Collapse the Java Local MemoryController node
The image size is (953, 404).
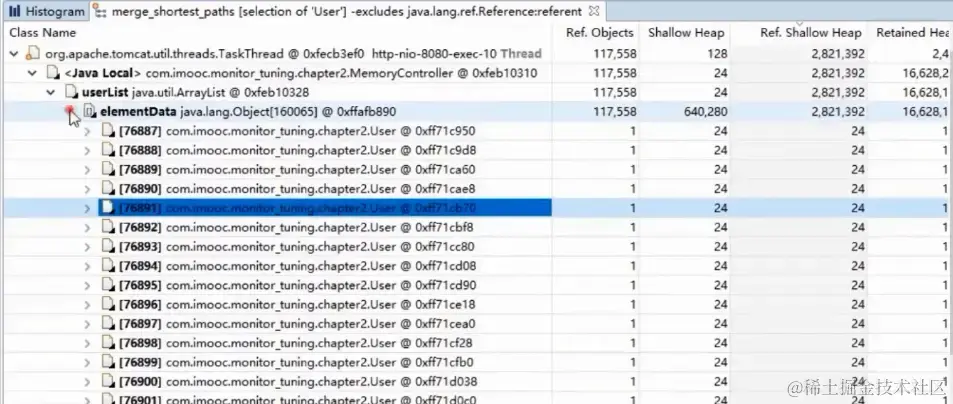[32, 74]
